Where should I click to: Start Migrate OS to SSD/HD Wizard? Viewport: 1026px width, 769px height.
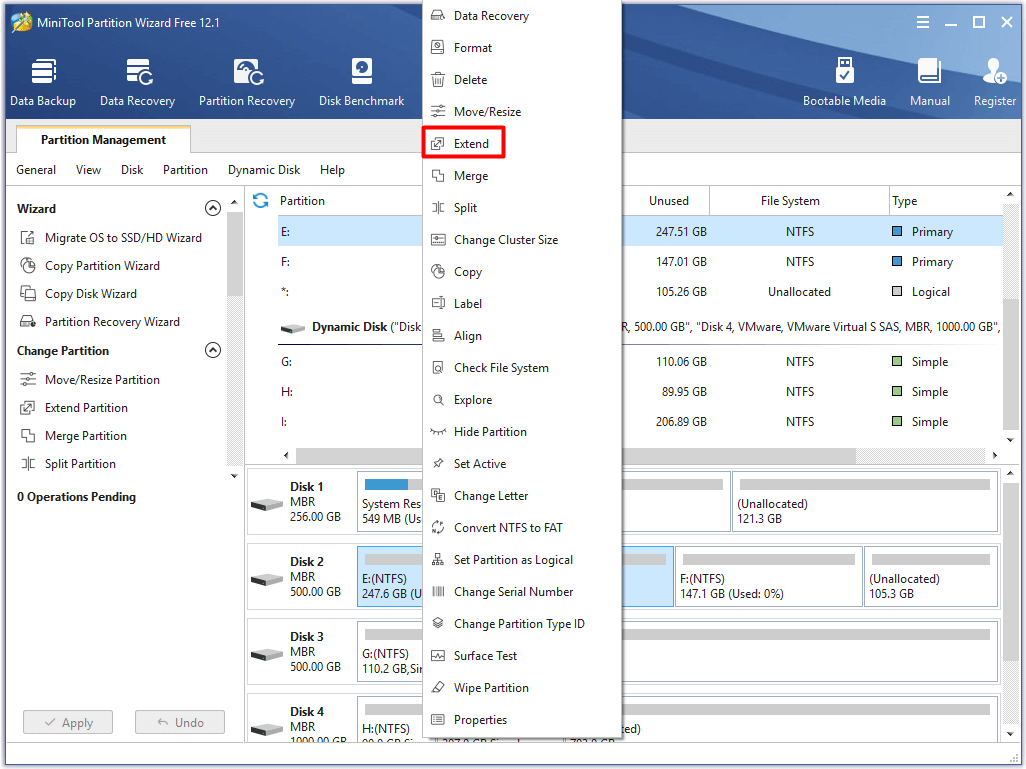pyautogui.click(x=111, y=238)
